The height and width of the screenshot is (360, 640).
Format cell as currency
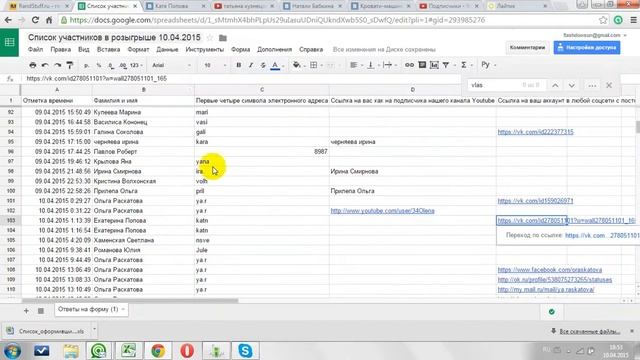pos(87,65)
